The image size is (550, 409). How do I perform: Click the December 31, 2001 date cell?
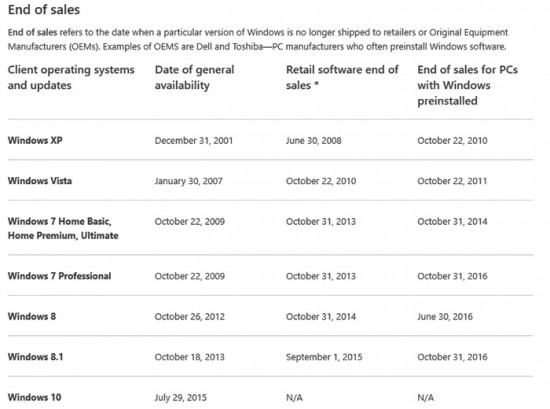tap(194, 141)
